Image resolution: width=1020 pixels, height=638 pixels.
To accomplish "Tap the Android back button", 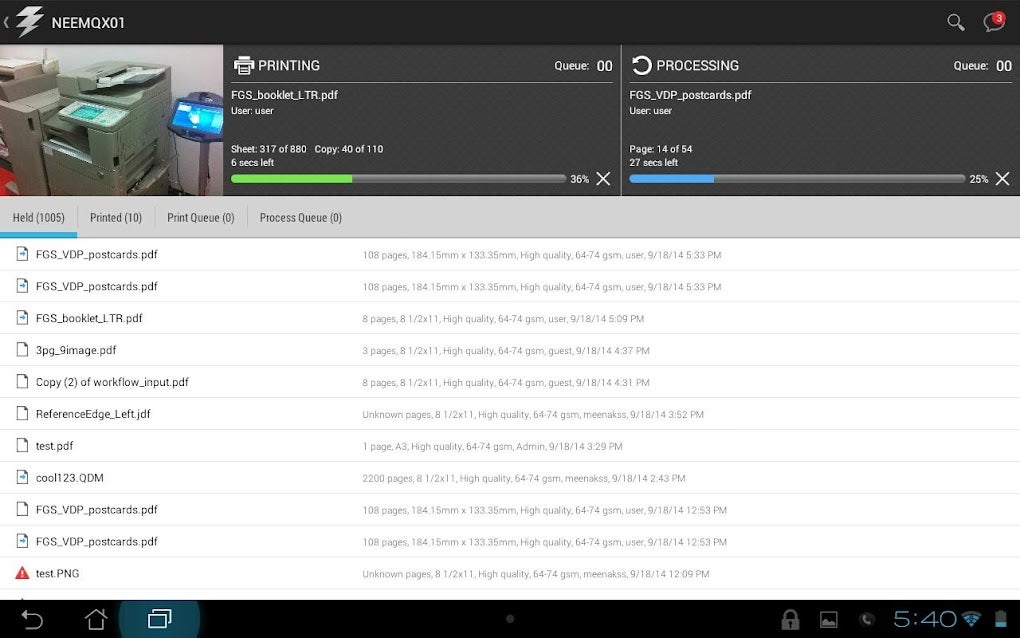I will (32, 619).
